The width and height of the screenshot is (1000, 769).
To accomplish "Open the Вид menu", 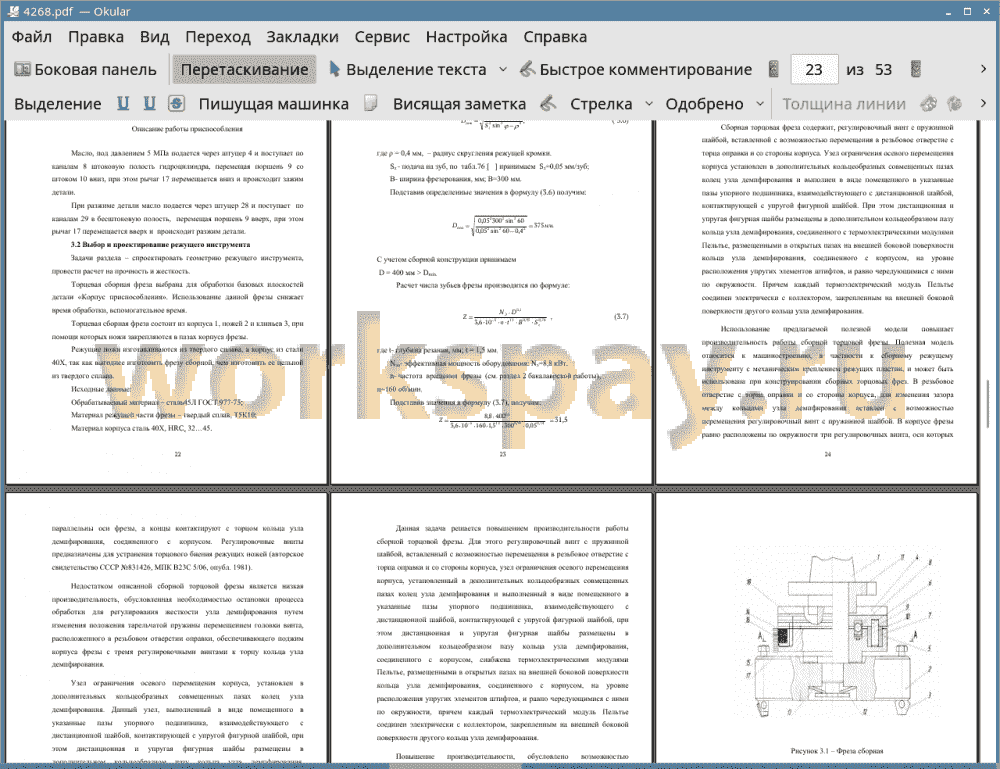I will tap(154, 37).
